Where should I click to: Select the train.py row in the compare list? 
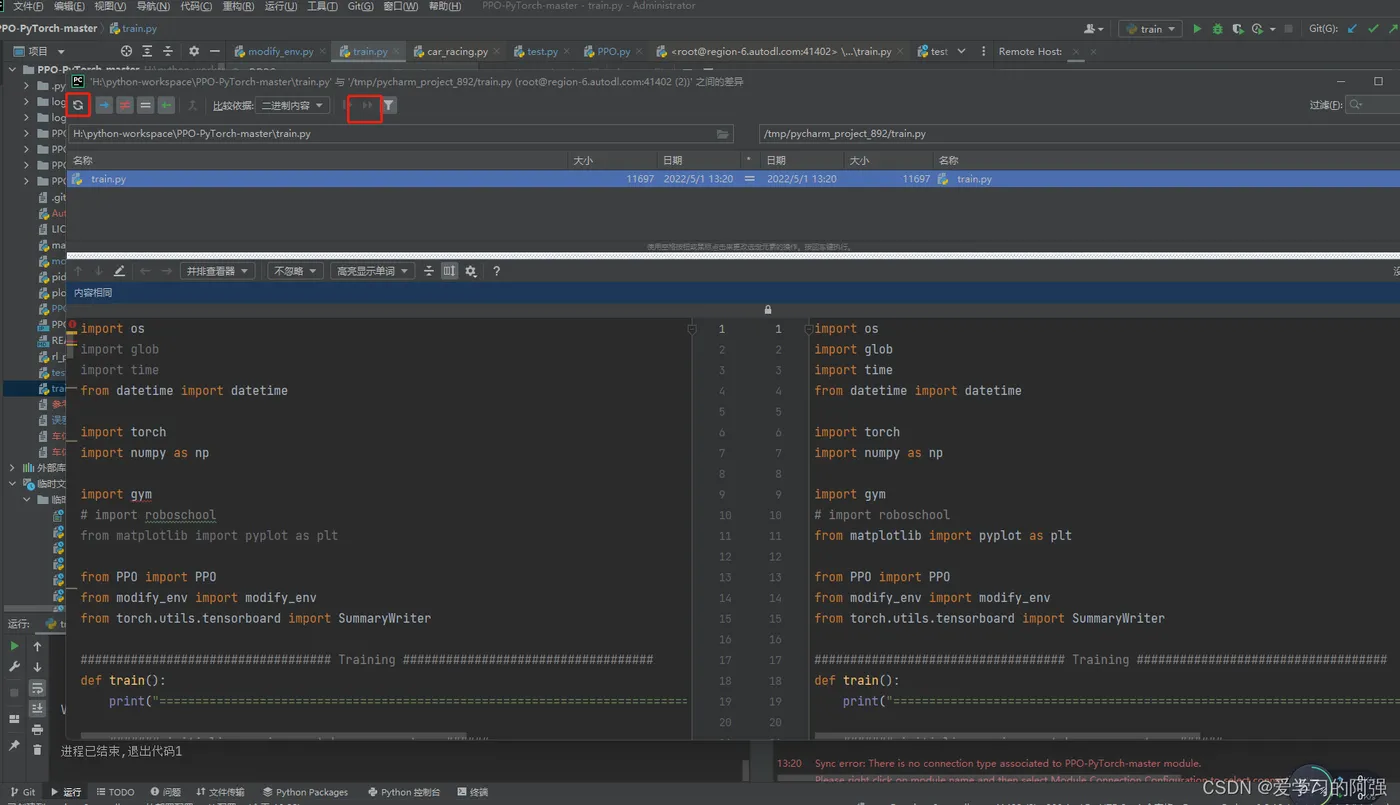tap(733, 179)
